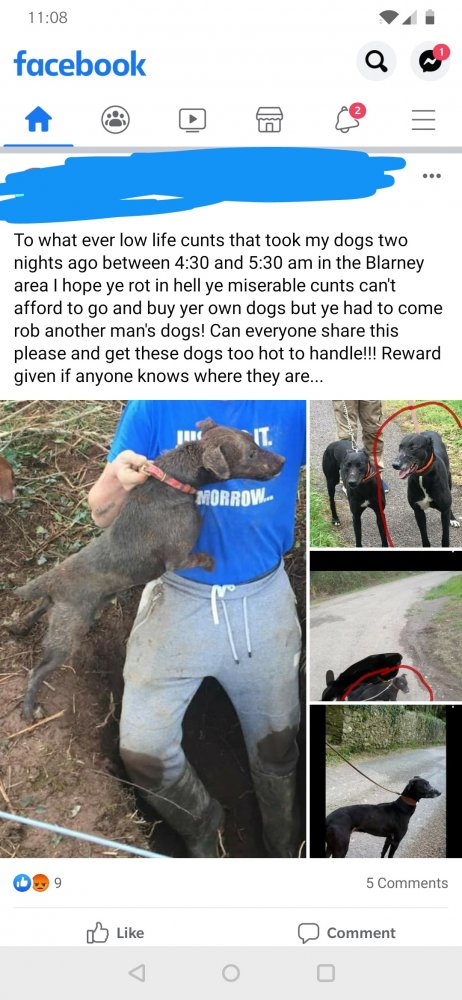Tap the Android home circle button

231,973
